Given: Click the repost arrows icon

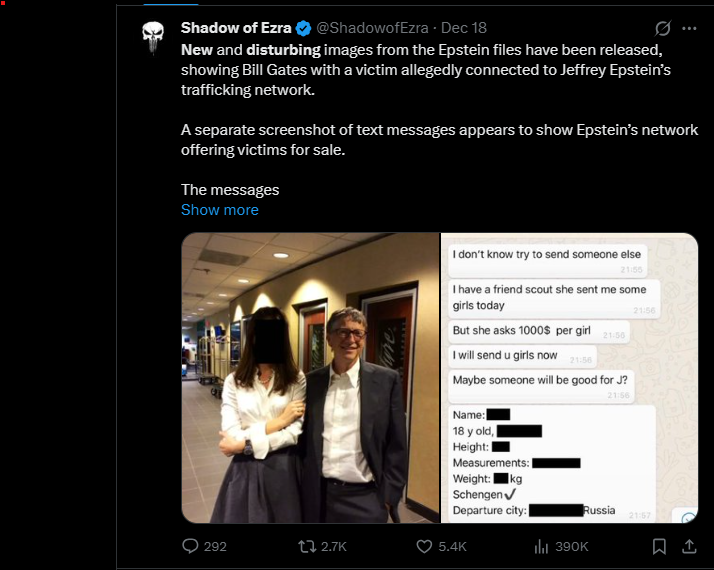Looking at the screenshot, I should click(308, 546).
